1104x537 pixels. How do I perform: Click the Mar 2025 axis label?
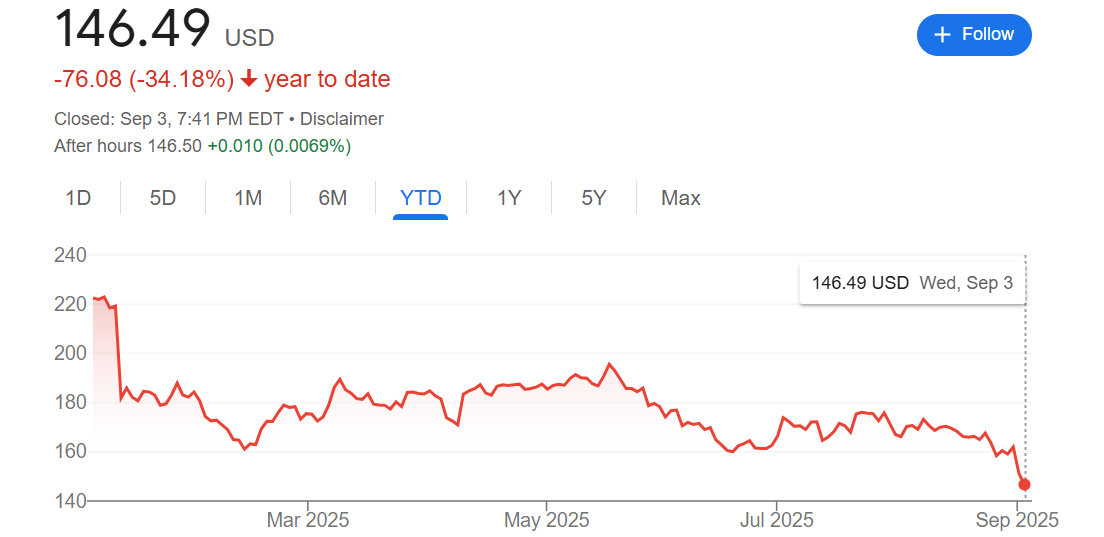pos(308,520)
